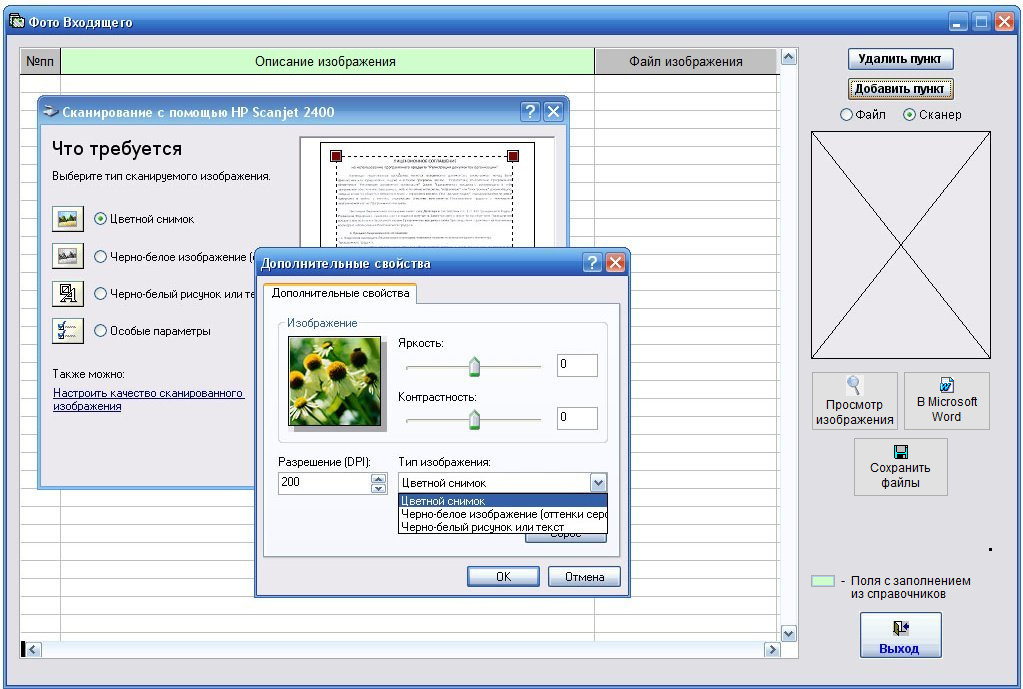Viewport: 1023px width, 689px height.
Task: Click the Описание изображения column header
Action: pyautogui.click(x=327, y=61)
